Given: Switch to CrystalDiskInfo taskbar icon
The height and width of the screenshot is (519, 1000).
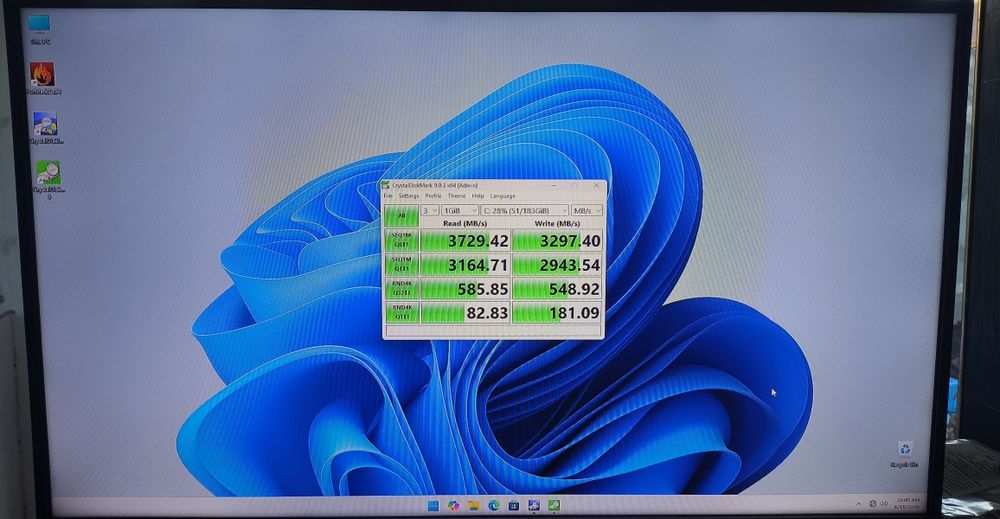Looking at the screenshot, I should (x=534, y=506).
